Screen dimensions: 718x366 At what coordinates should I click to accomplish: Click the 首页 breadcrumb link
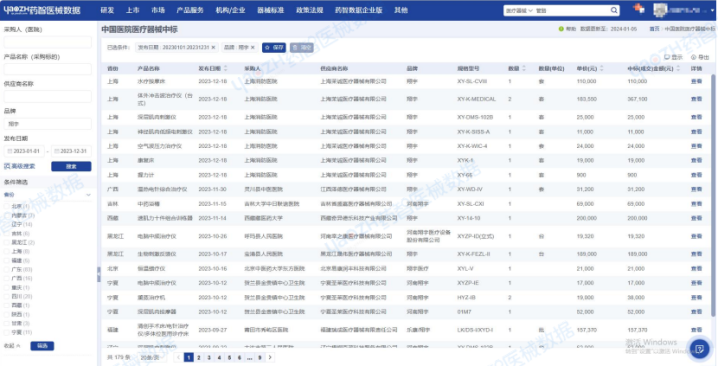coord(654,29)
